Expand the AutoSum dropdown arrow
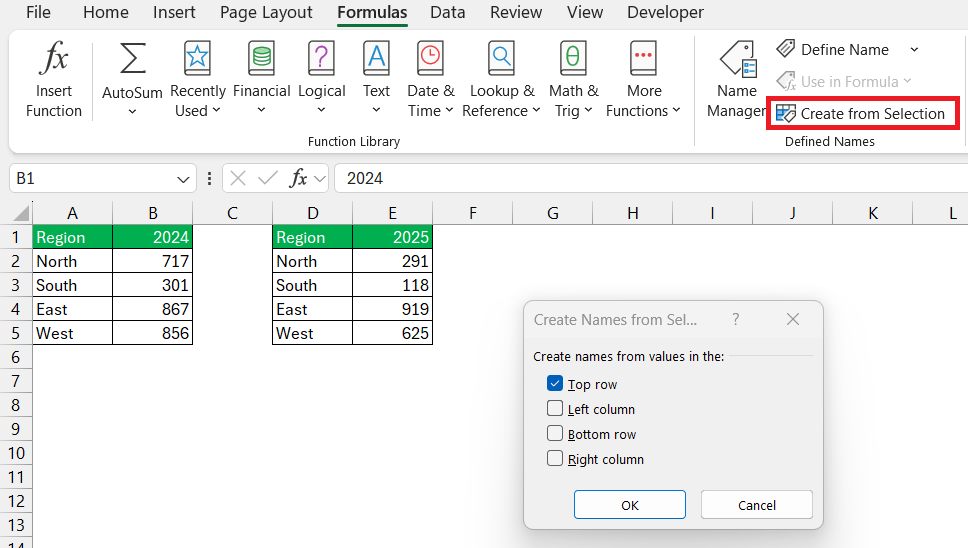 [x=132, y=112]
